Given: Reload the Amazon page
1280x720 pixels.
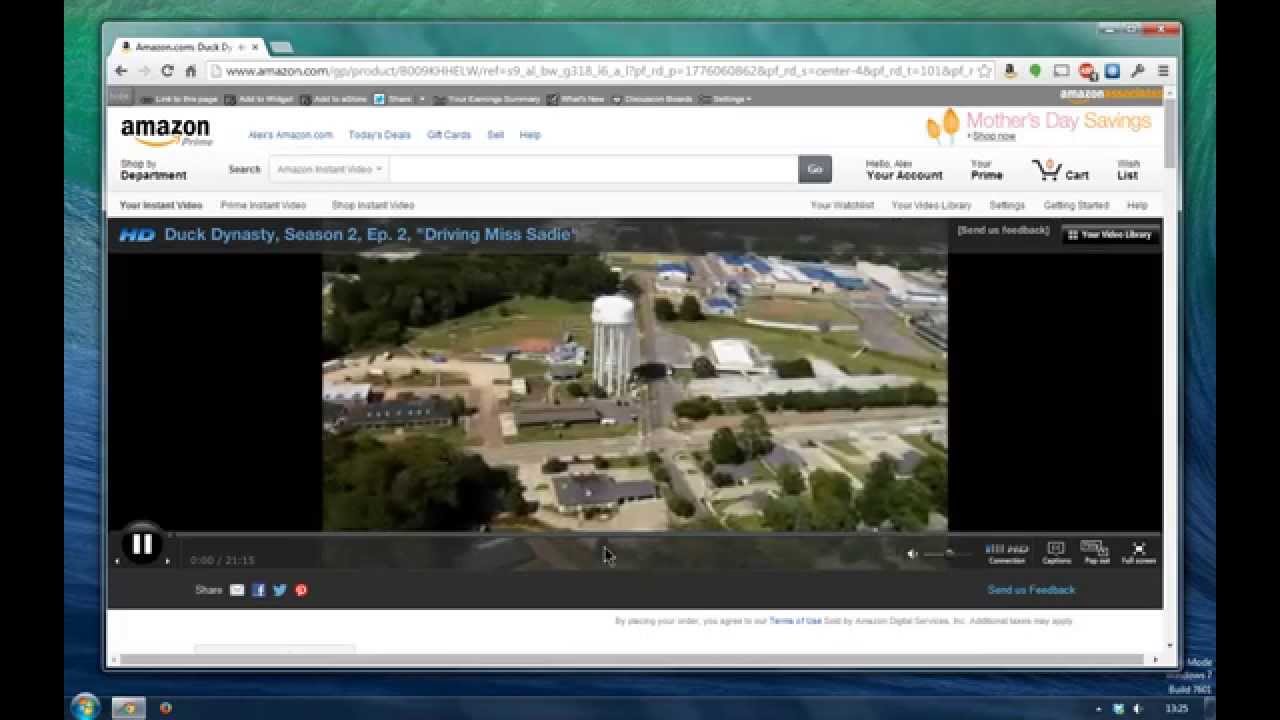Looking at the screenshot, I should (167, 71).
